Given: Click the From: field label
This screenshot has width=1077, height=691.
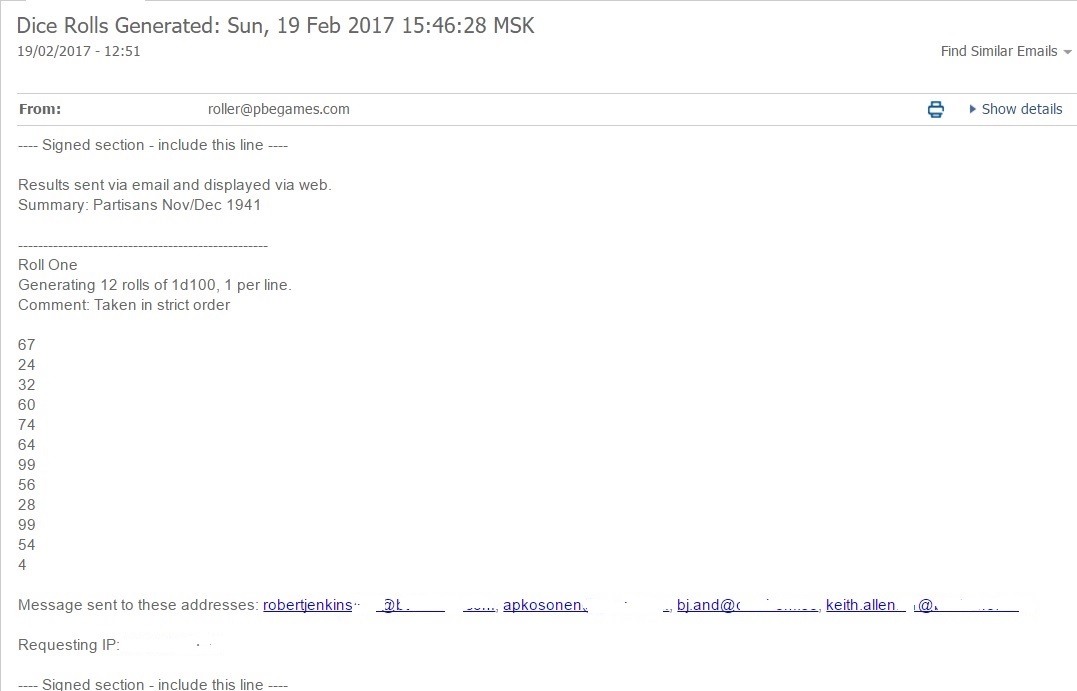Looking at the screenshot, I should [40, 109].
